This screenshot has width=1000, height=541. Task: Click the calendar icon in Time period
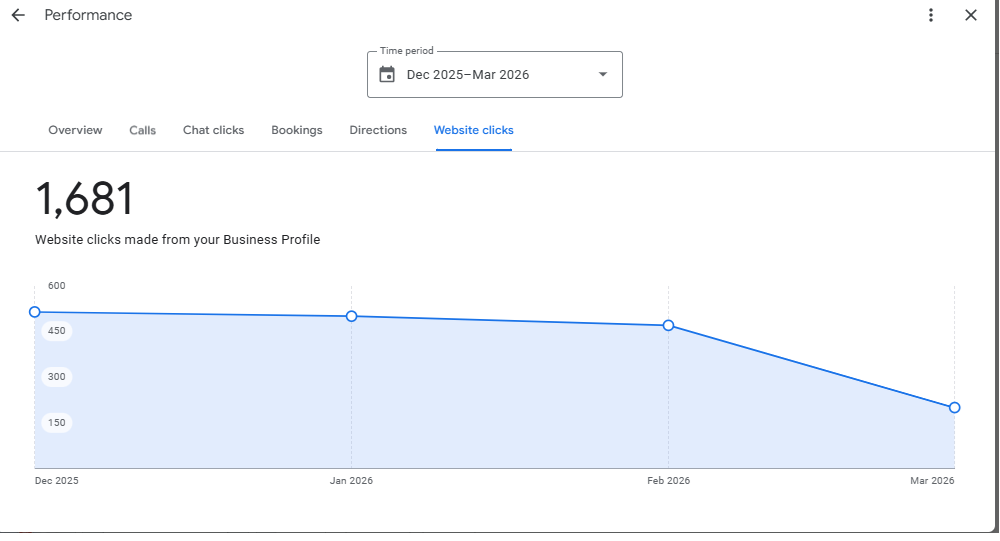(x=387, y=75)
